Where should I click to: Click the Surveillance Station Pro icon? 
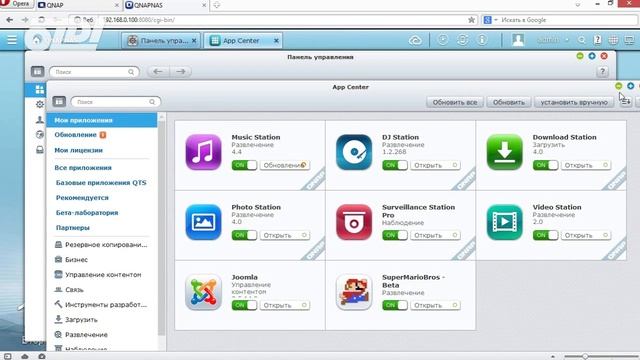354,222
